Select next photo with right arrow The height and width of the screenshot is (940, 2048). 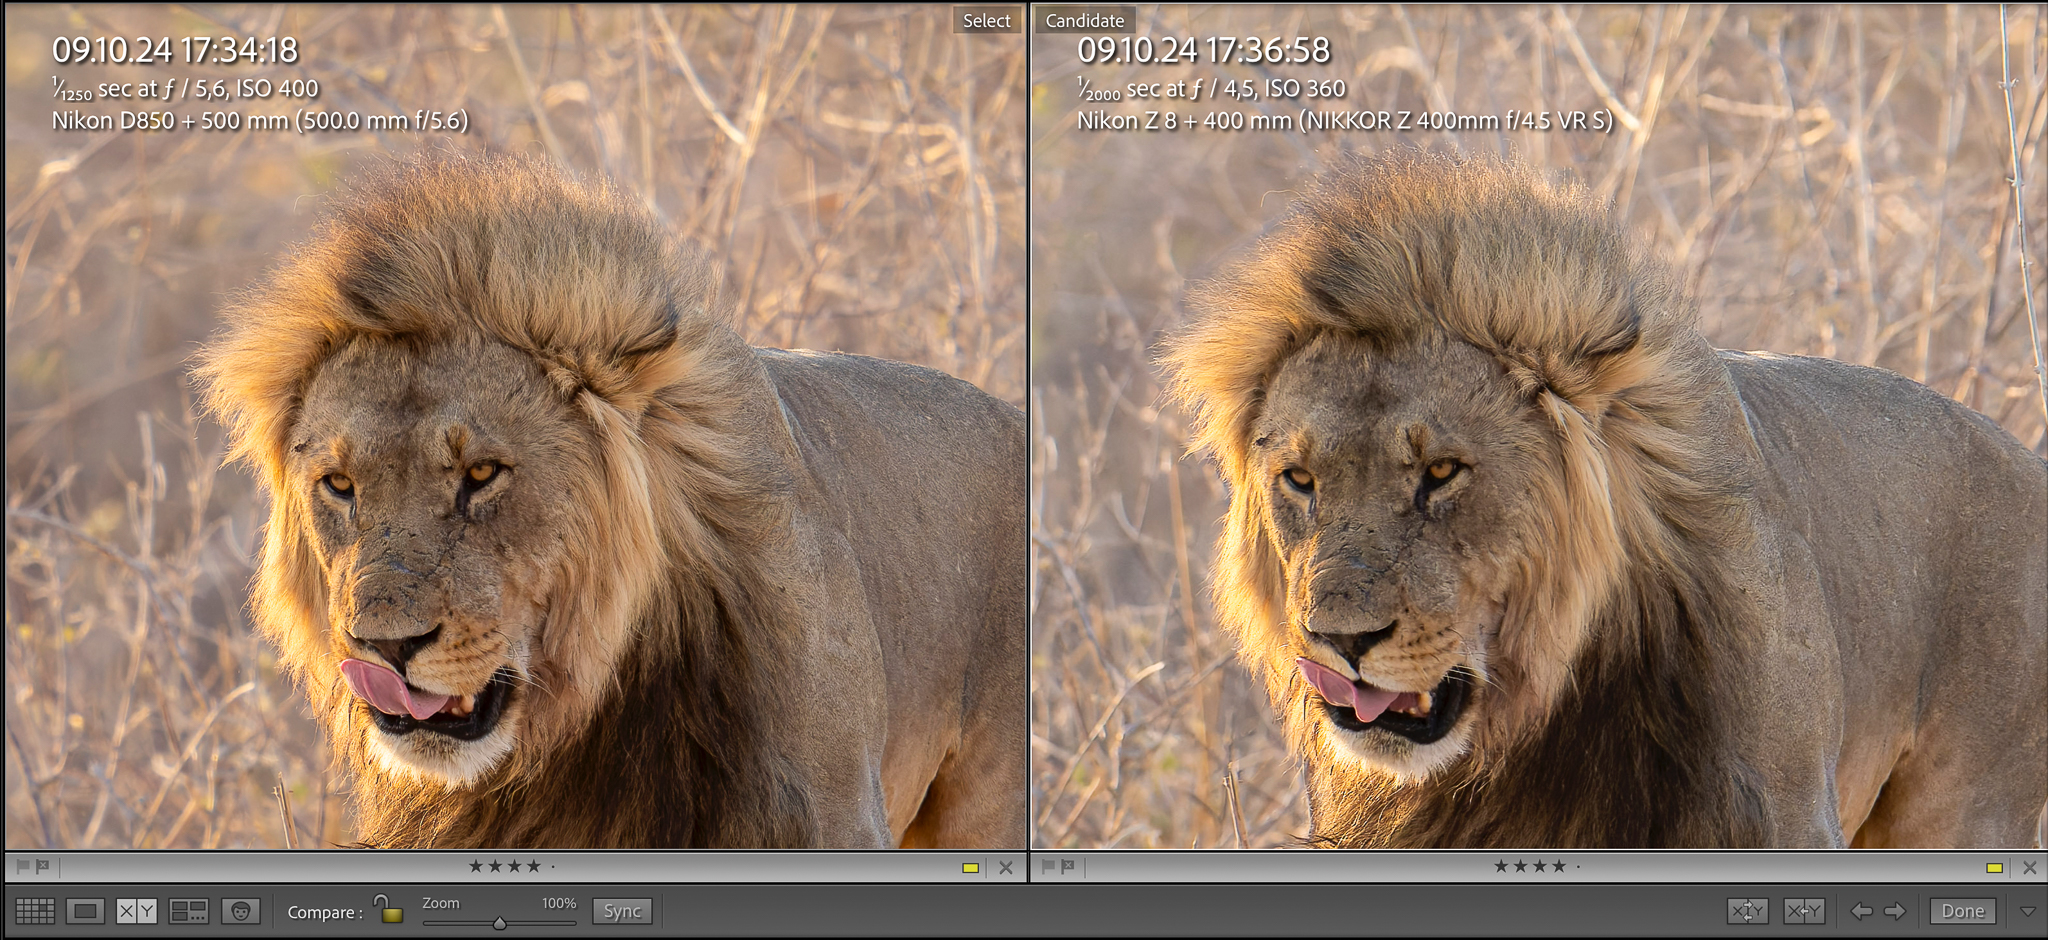(x=1895, y=911)
